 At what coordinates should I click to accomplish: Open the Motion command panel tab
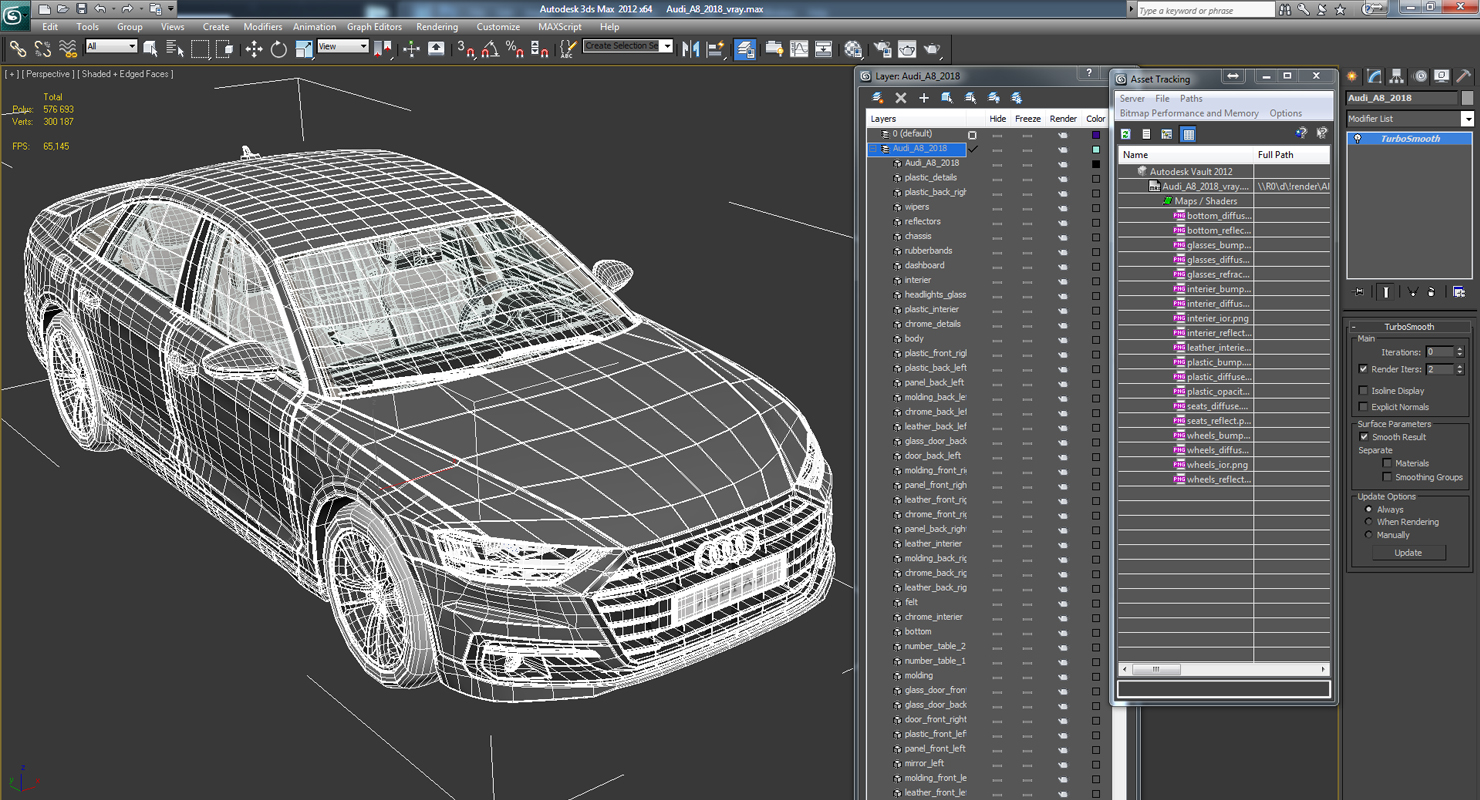click(1419, 76)
